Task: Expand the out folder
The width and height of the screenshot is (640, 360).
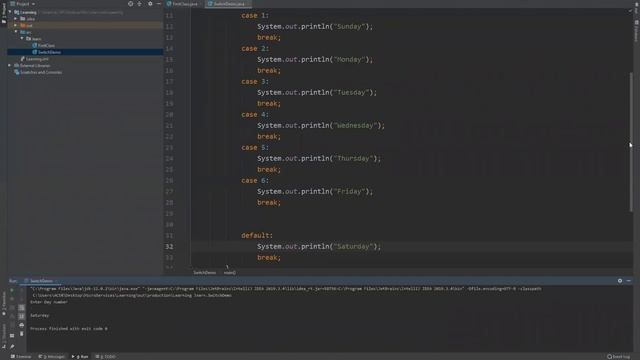Action: 16,25
